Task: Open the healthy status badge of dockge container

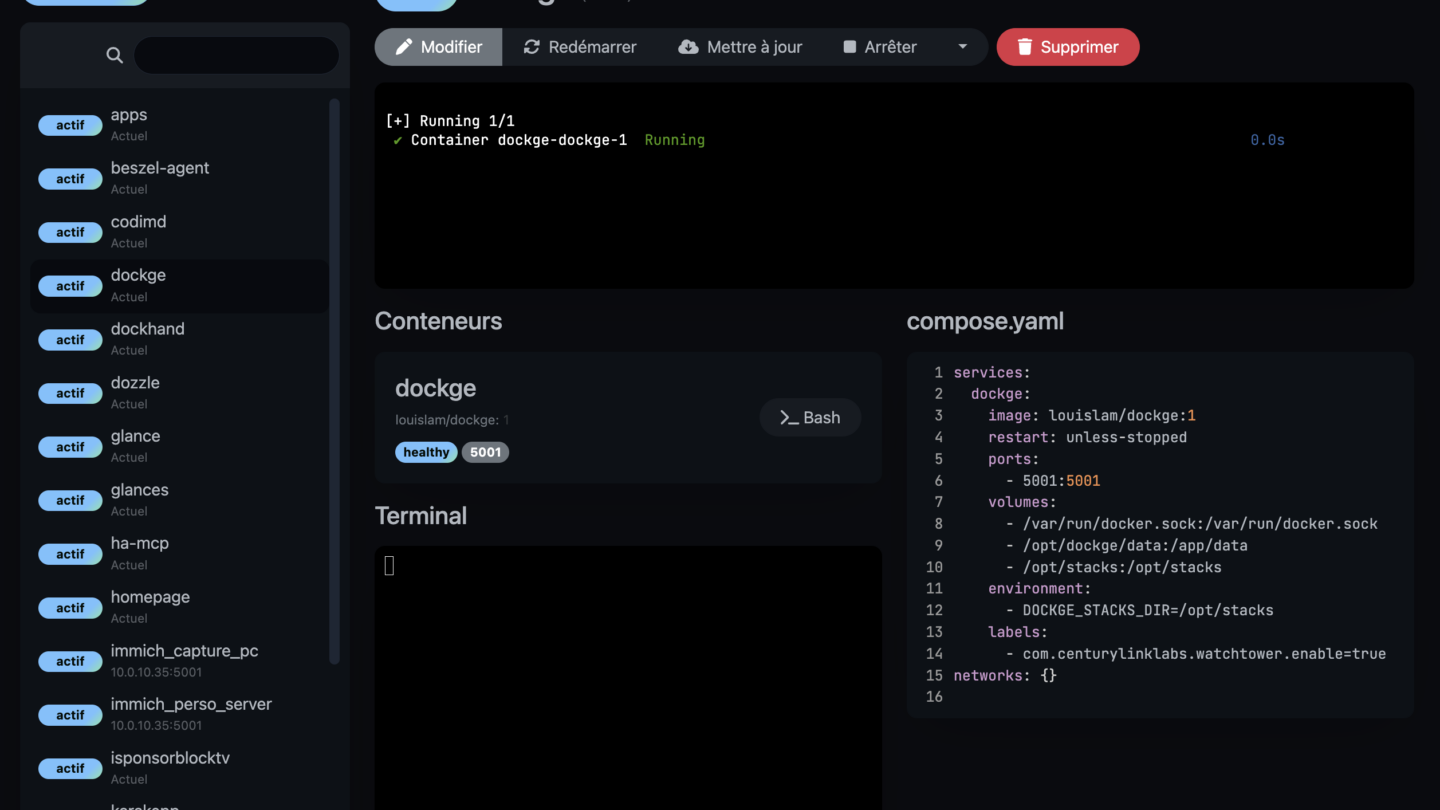Action: (x=426, y=452)
